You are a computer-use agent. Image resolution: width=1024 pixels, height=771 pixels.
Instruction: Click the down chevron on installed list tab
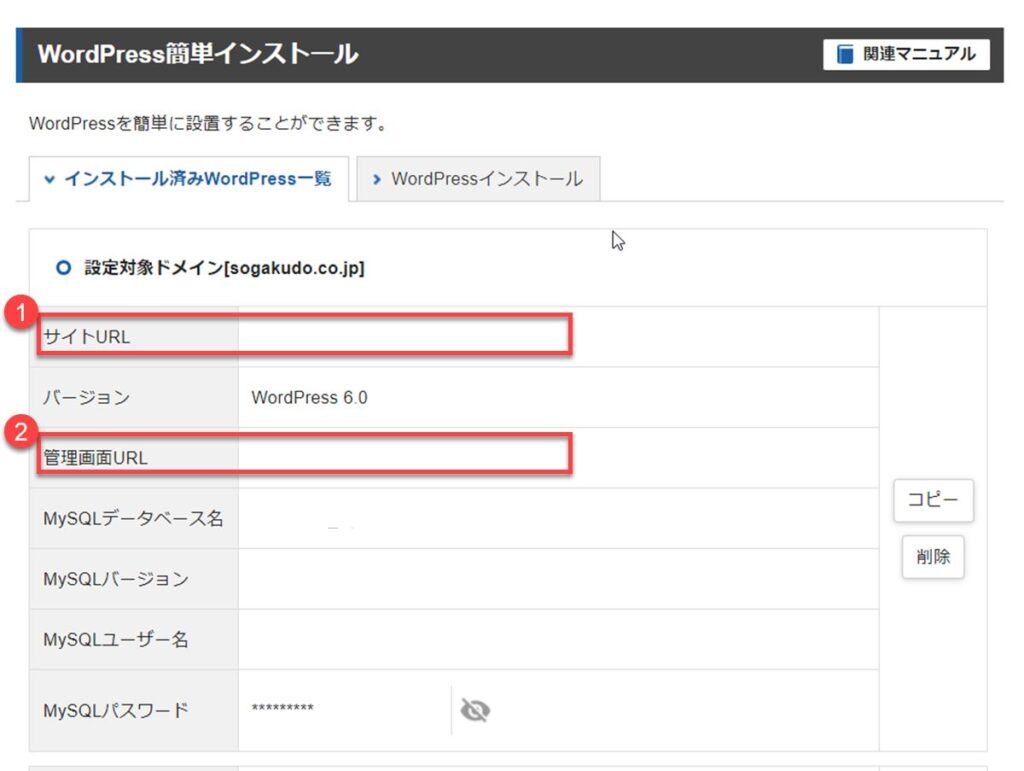click(x=49, y=179)
